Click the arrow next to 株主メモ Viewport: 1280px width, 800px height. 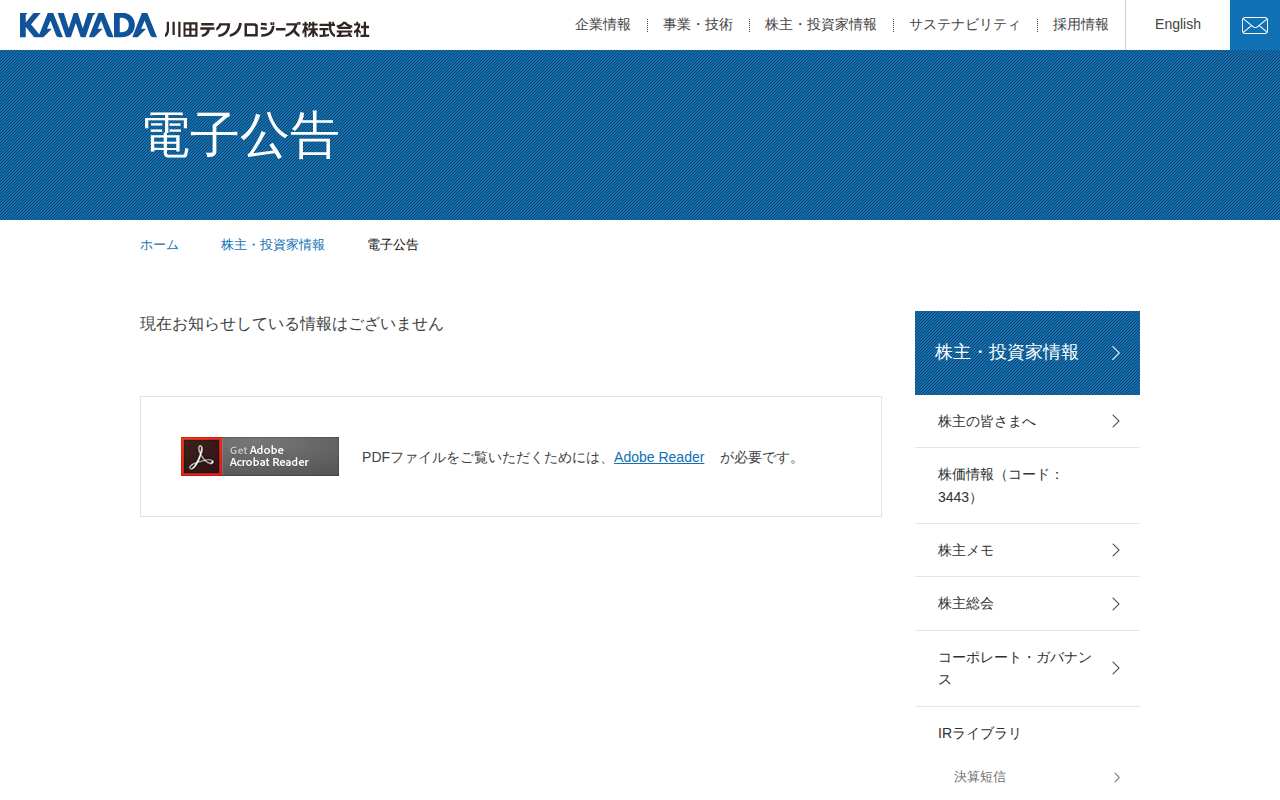point(1116,550)
